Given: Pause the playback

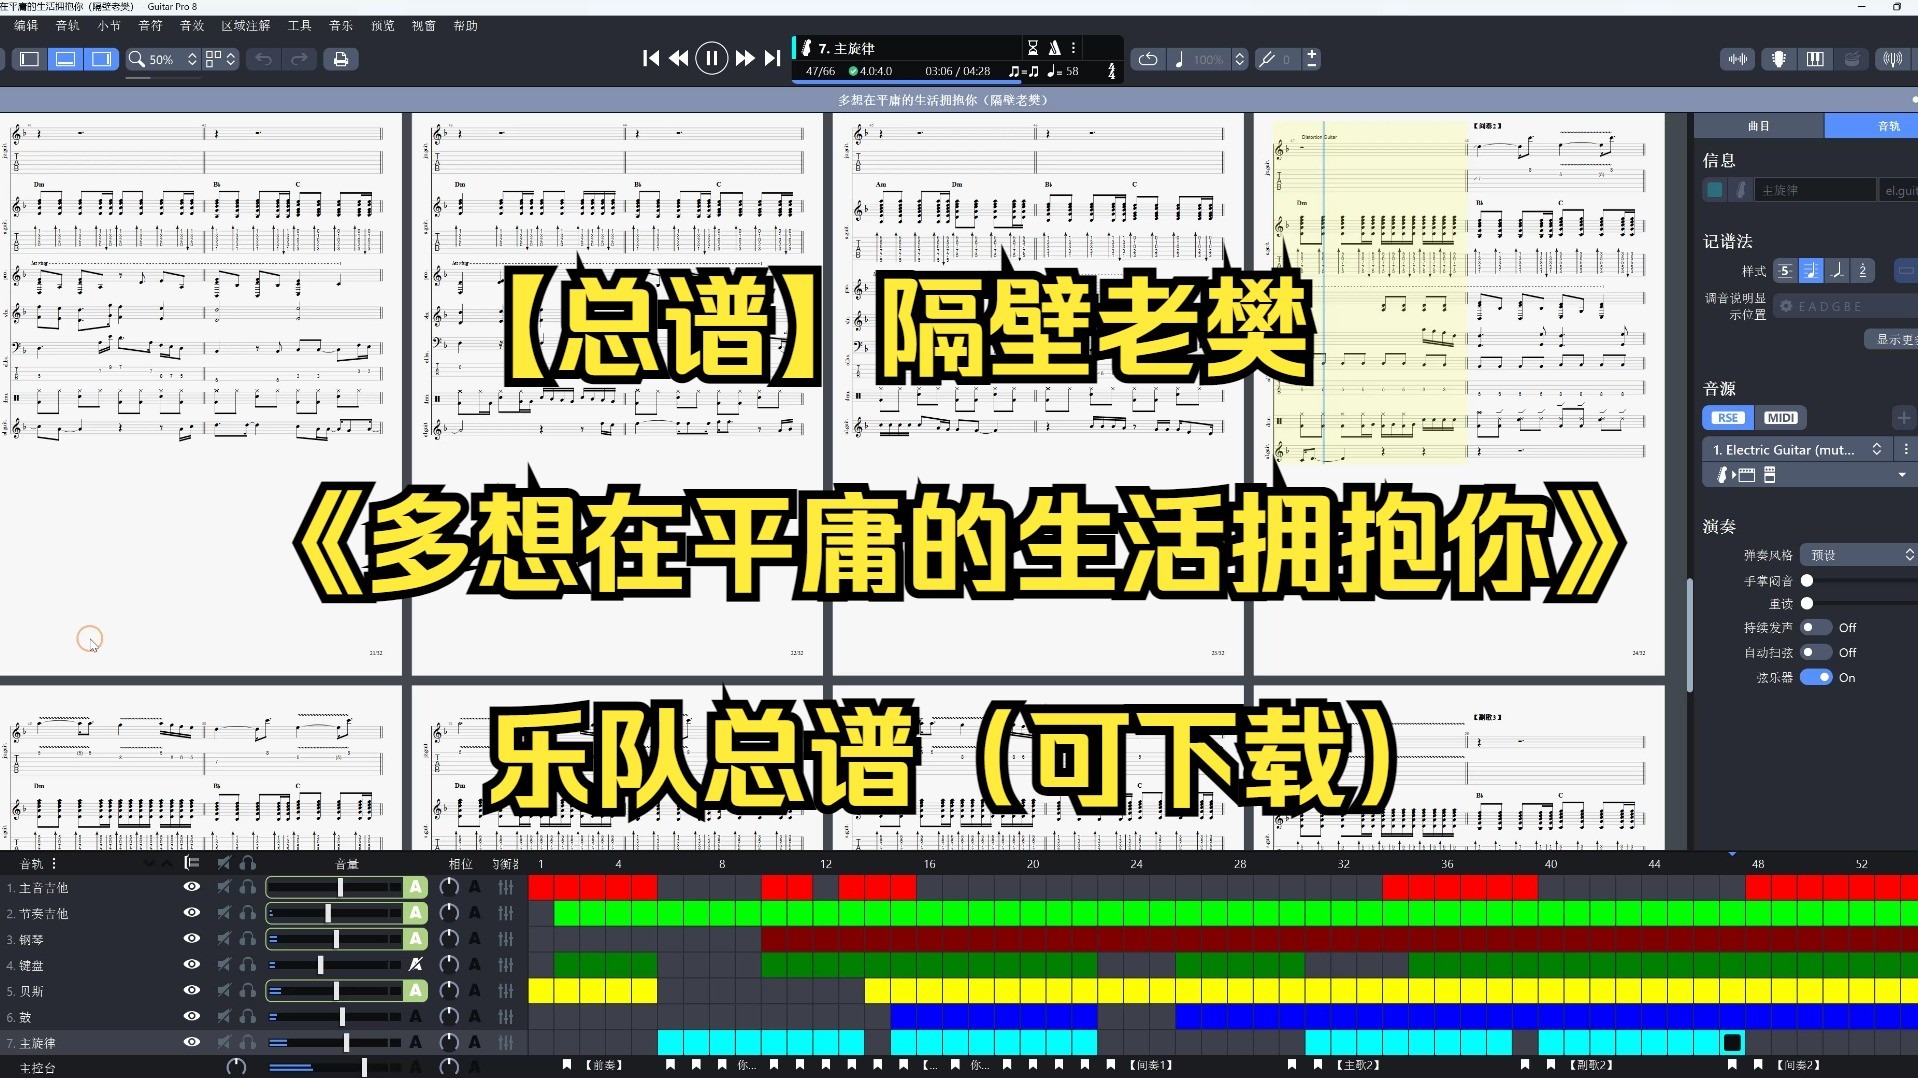Looking at the screenshot, I should click(711, 59).
